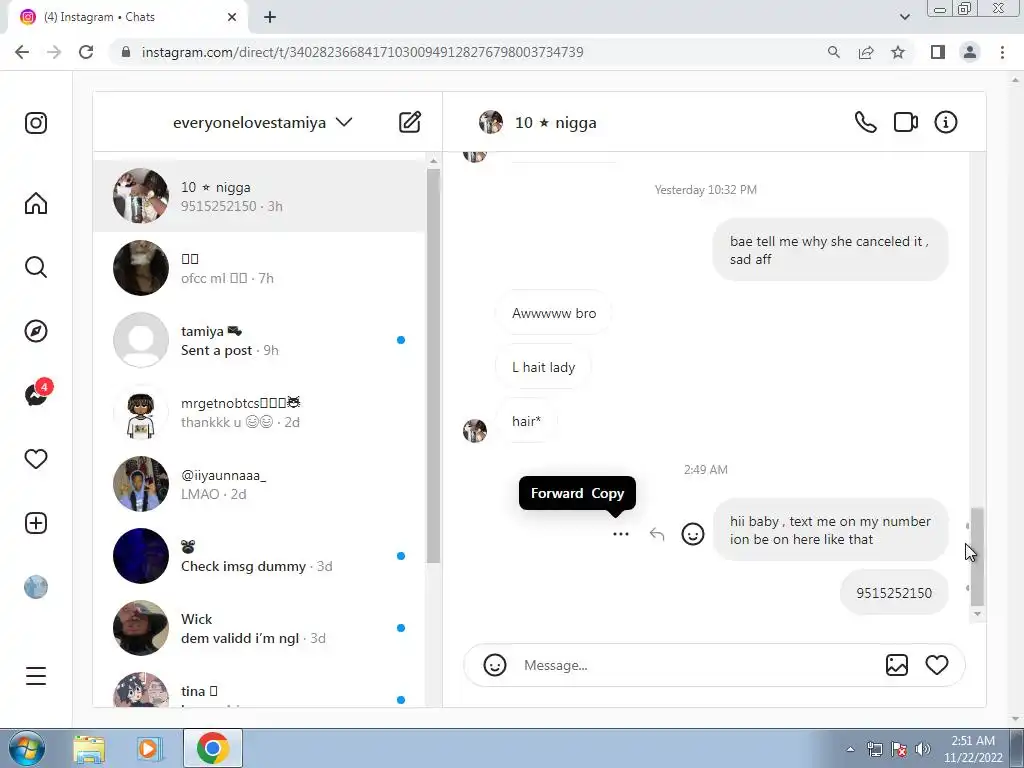This screenshot has height=768, width=1024.
Task: Share this page from address bar
Action: (x=866, y=52)
